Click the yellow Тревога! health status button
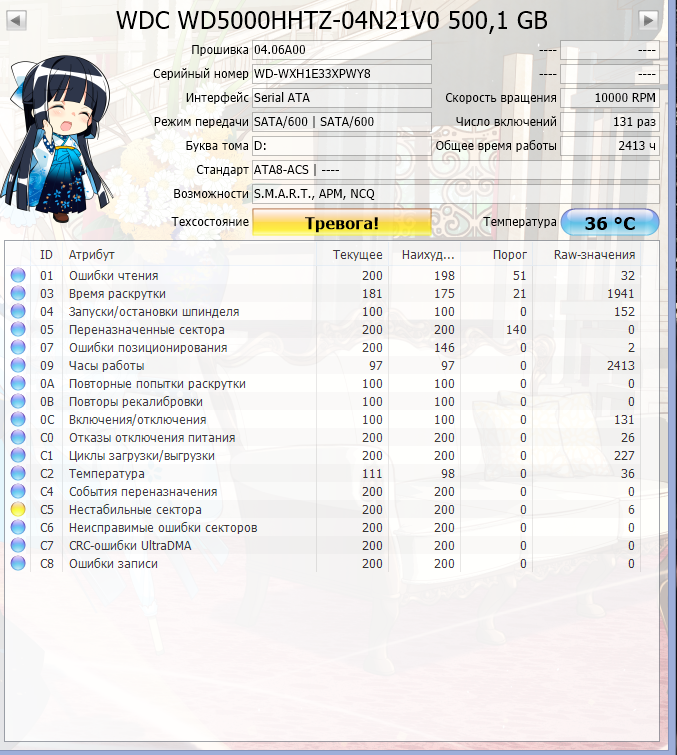677x755 pixels. [342, 222]
